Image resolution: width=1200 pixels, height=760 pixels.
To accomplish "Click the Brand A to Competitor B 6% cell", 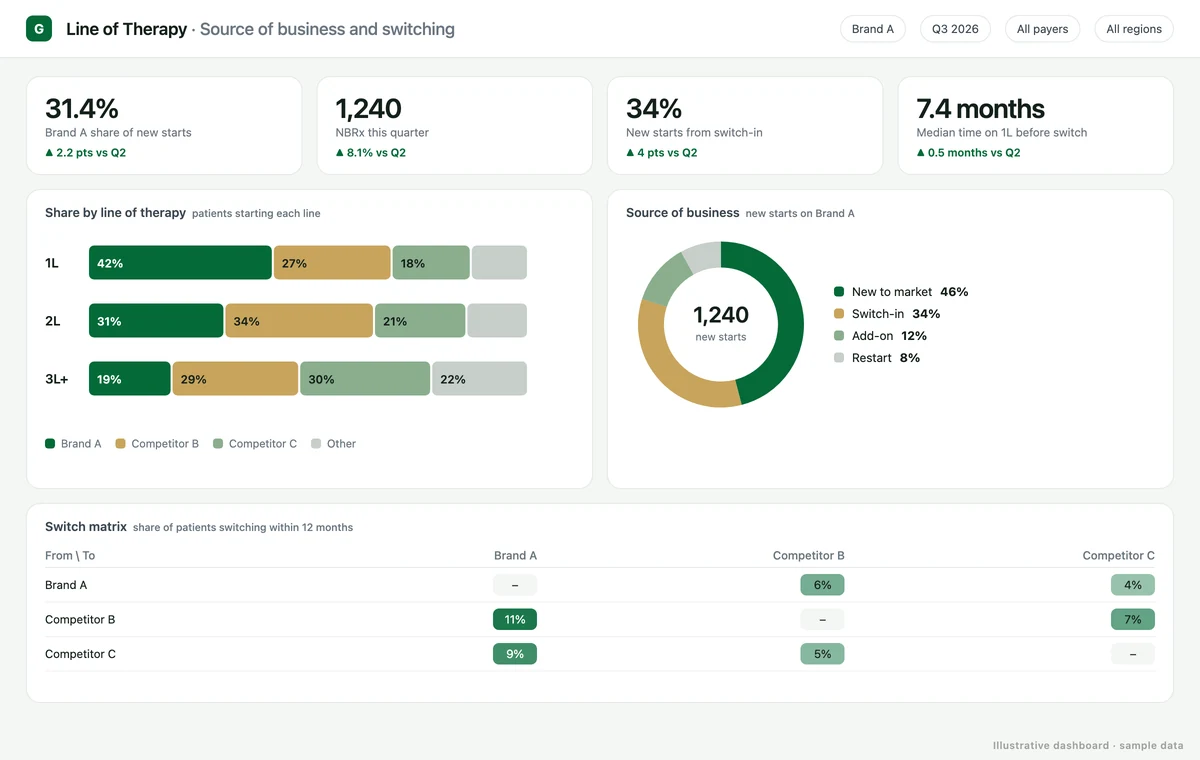I will tap(822, 585).
